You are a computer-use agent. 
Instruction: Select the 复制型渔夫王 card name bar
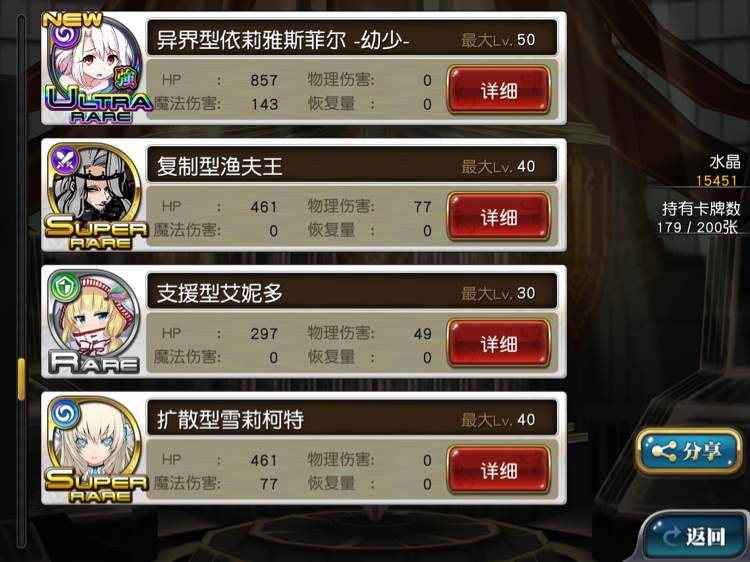point(352,165)
